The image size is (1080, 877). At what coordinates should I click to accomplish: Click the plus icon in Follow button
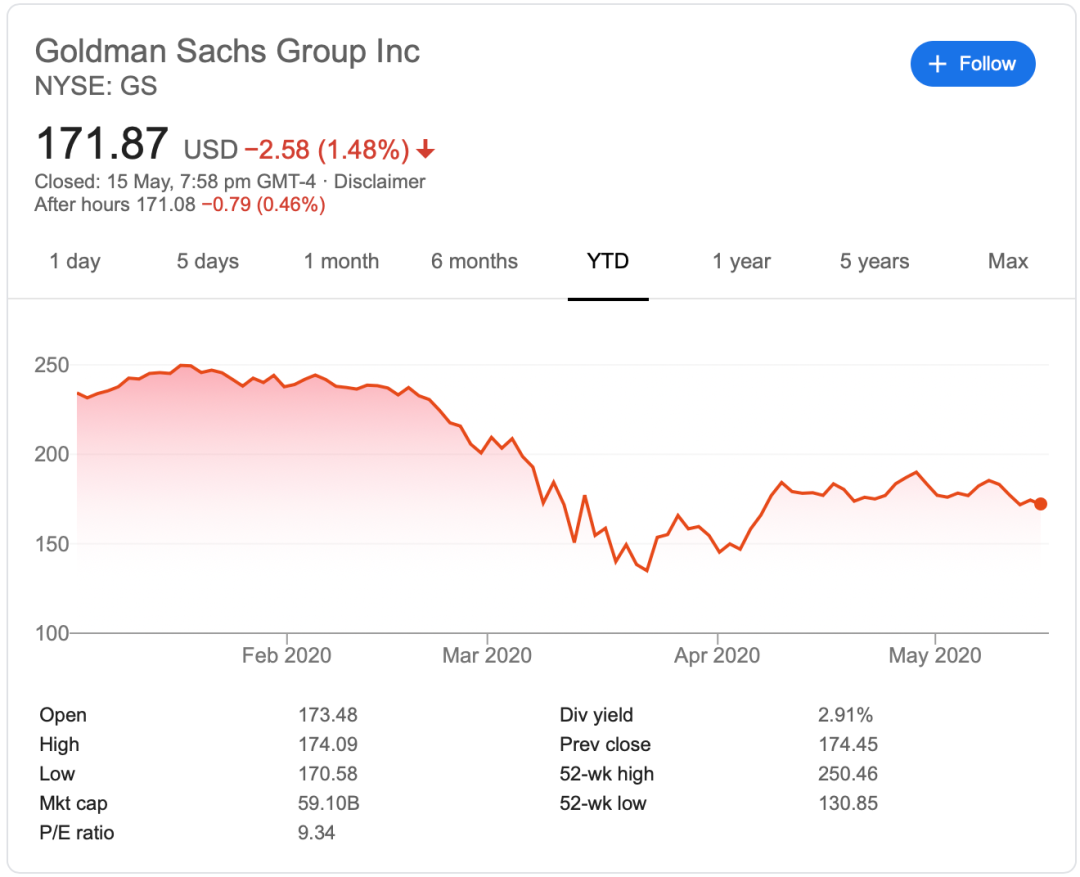pyautogui.click(x=937, y=64)
